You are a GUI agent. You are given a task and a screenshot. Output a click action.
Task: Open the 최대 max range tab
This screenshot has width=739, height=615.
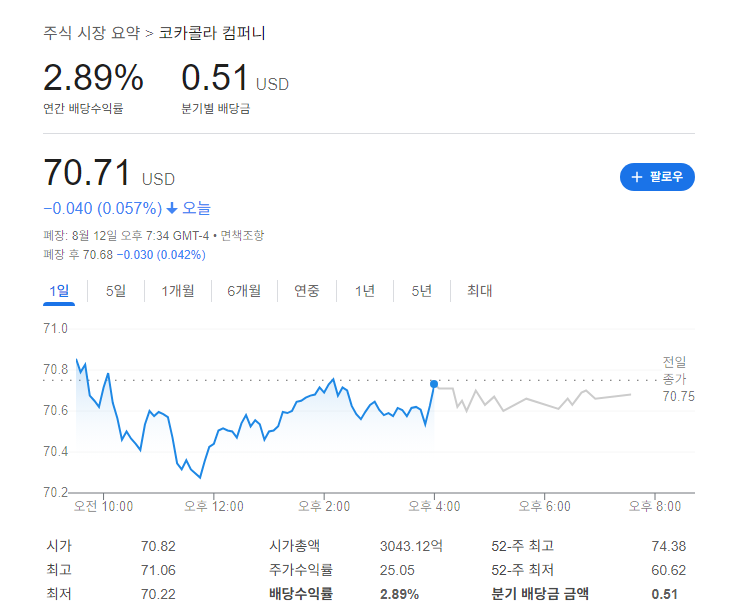coord(480,291)
